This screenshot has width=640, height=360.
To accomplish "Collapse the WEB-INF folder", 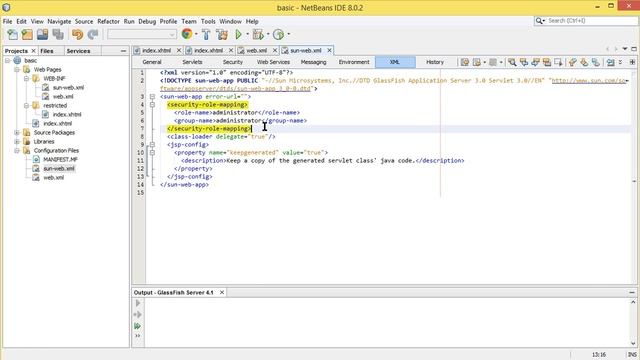I will pyautogui.click(x=26, y=78).
